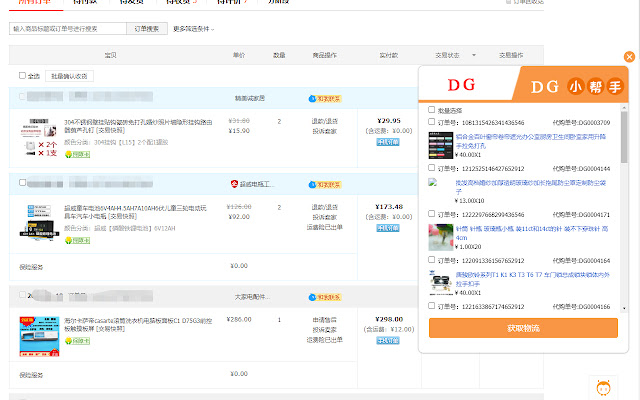Click the ¥298.00 paid amount

(389, 319)
